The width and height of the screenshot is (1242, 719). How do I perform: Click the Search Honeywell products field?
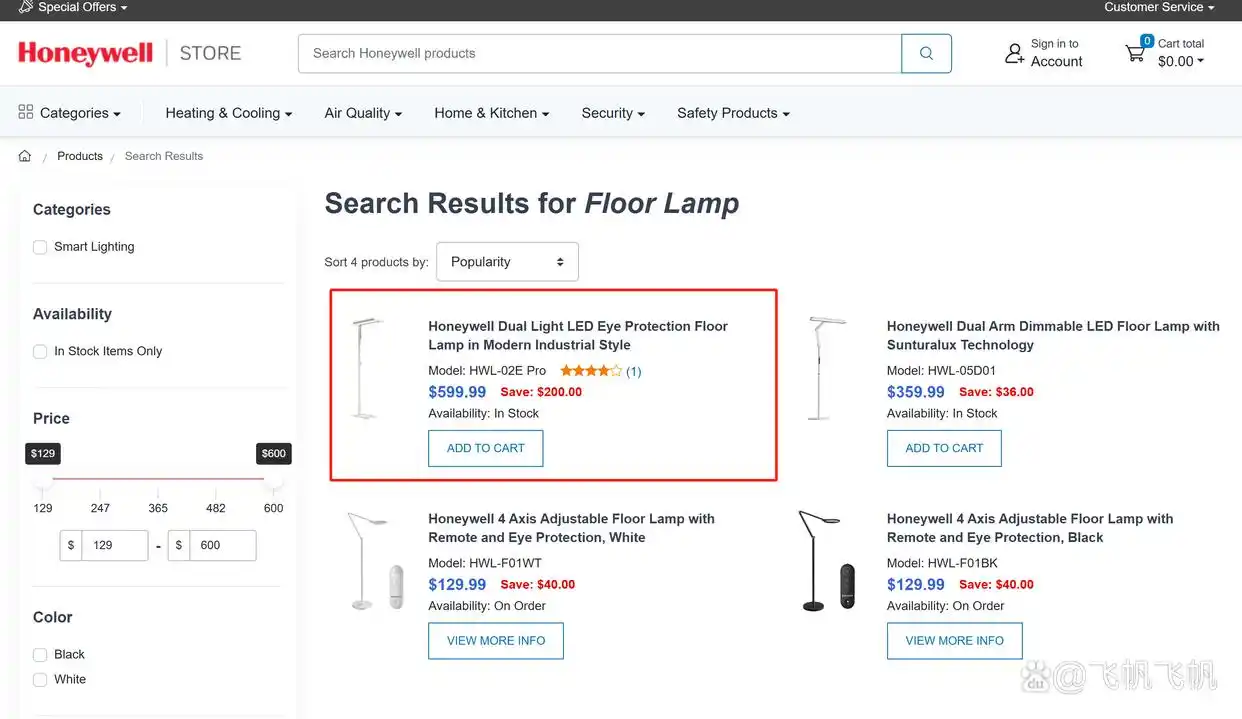(x=599, y=54)
